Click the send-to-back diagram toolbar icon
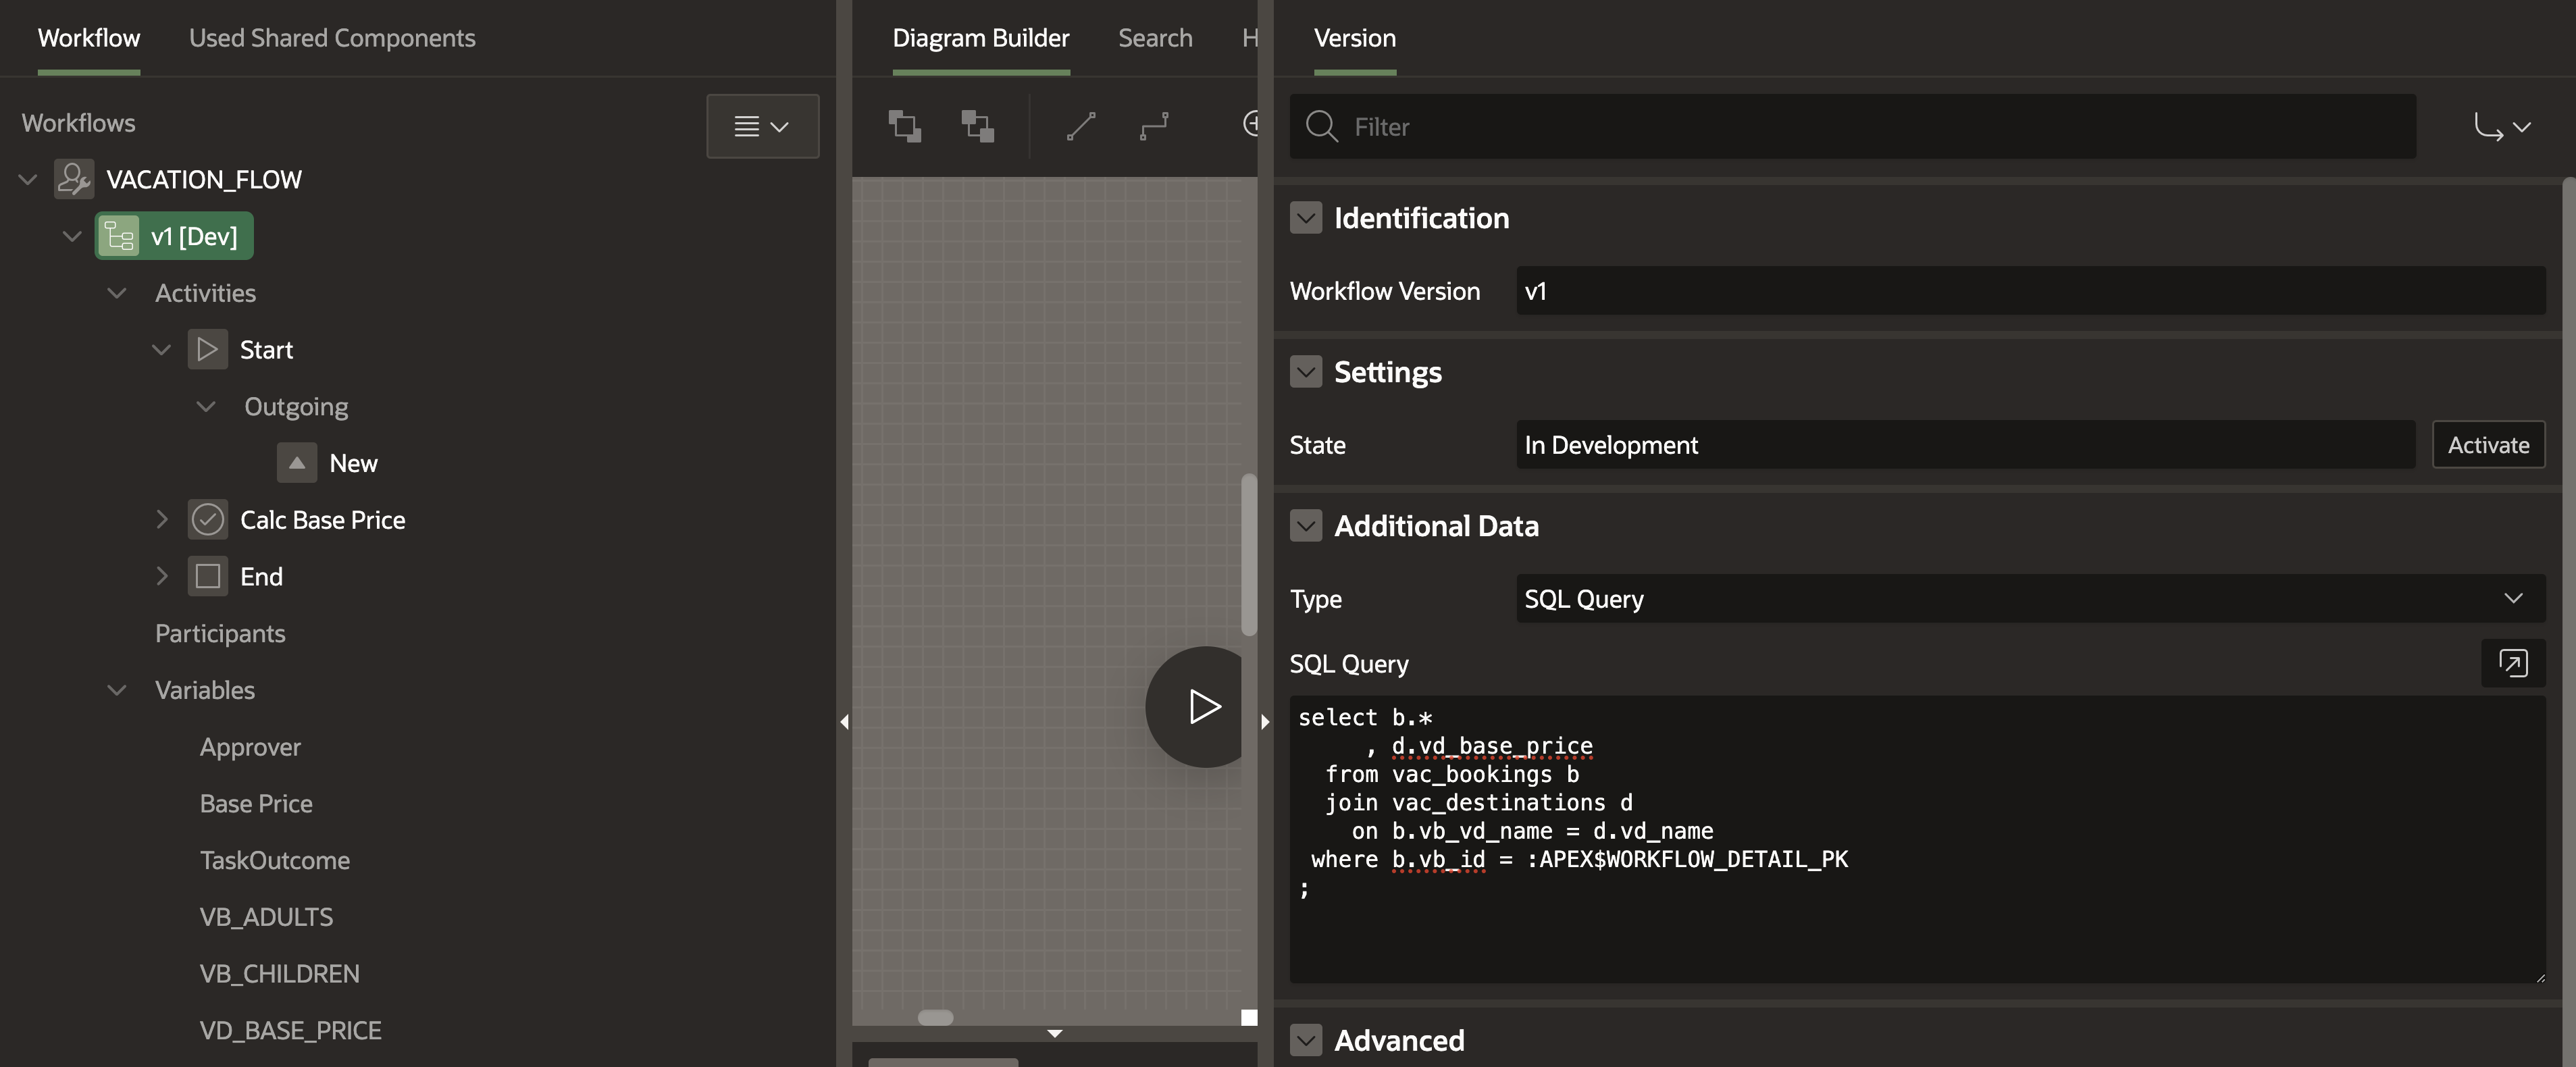Screen dimensions: 2576x1067 coord(977,126)
